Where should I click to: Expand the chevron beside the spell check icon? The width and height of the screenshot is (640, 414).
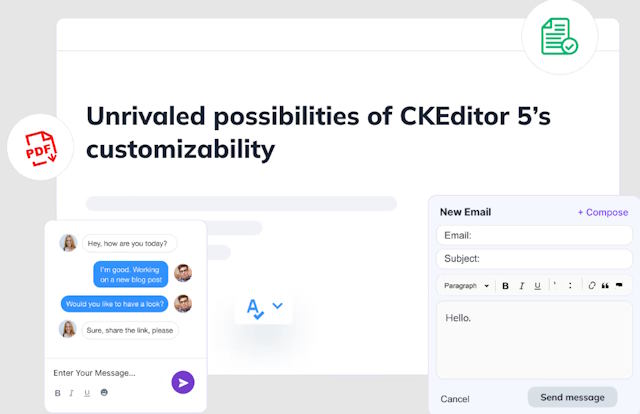click(278, 306)
